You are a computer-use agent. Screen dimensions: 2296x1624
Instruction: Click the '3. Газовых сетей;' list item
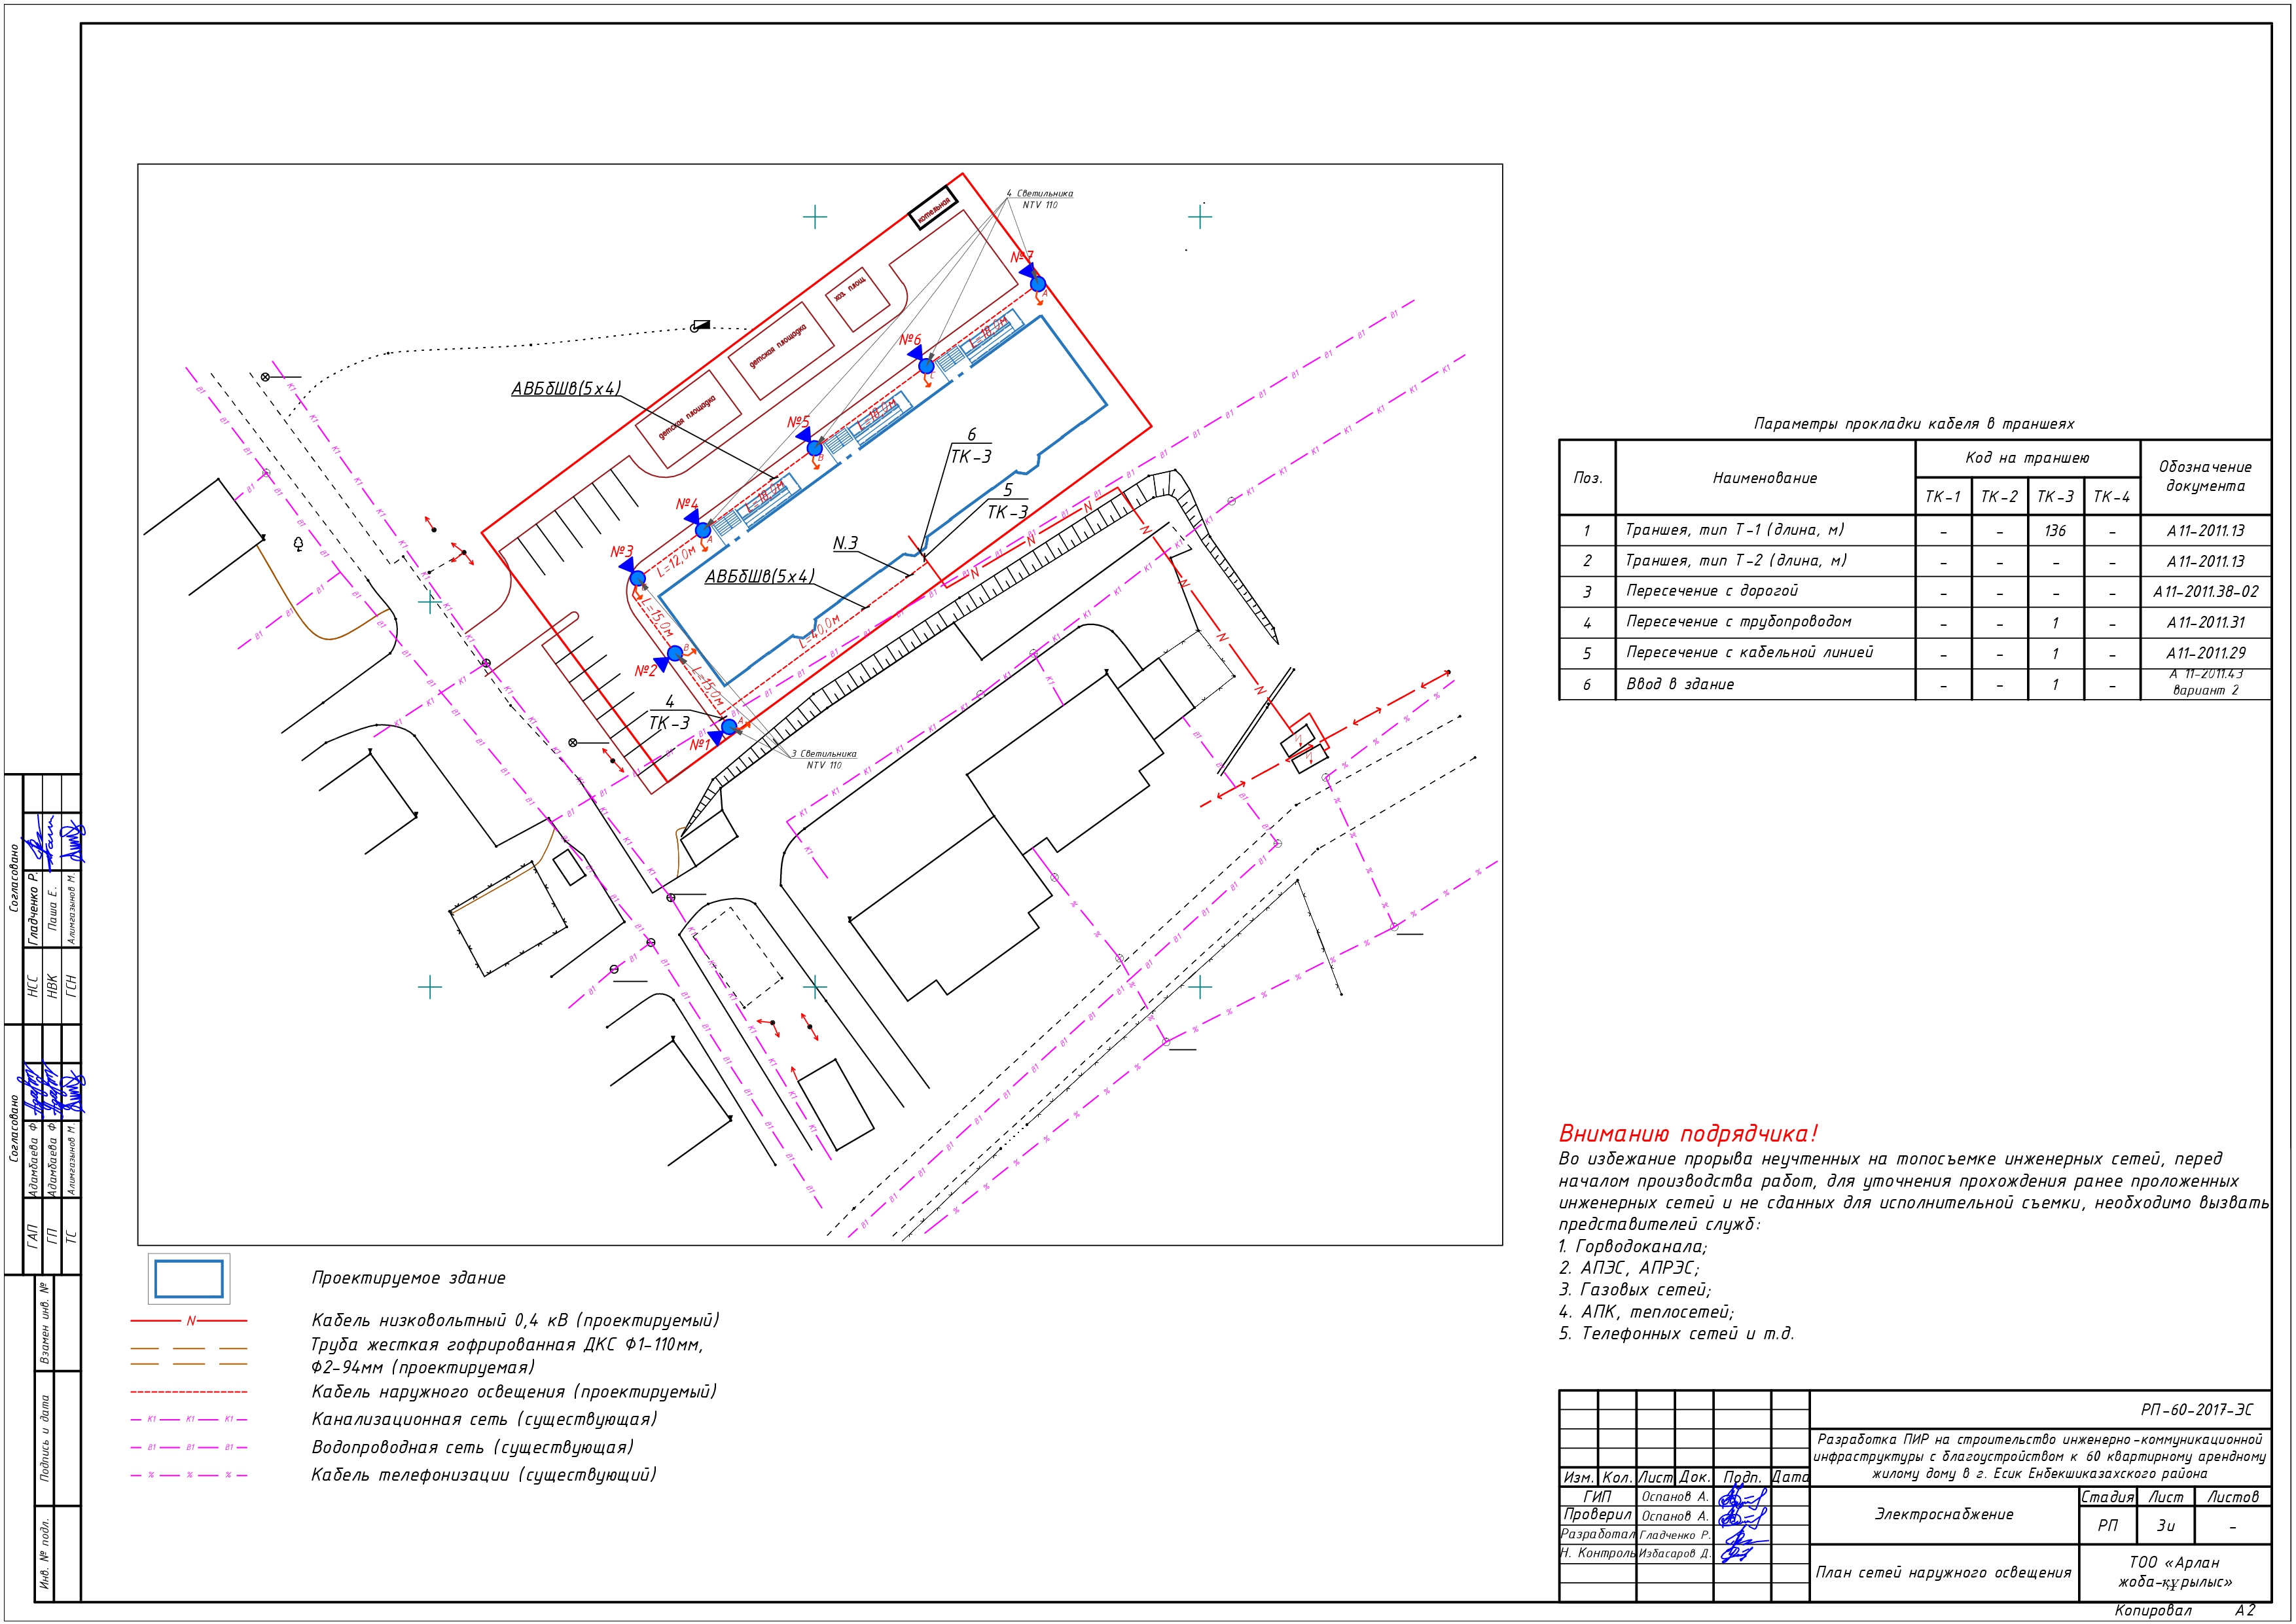tap(1635, 1290)
